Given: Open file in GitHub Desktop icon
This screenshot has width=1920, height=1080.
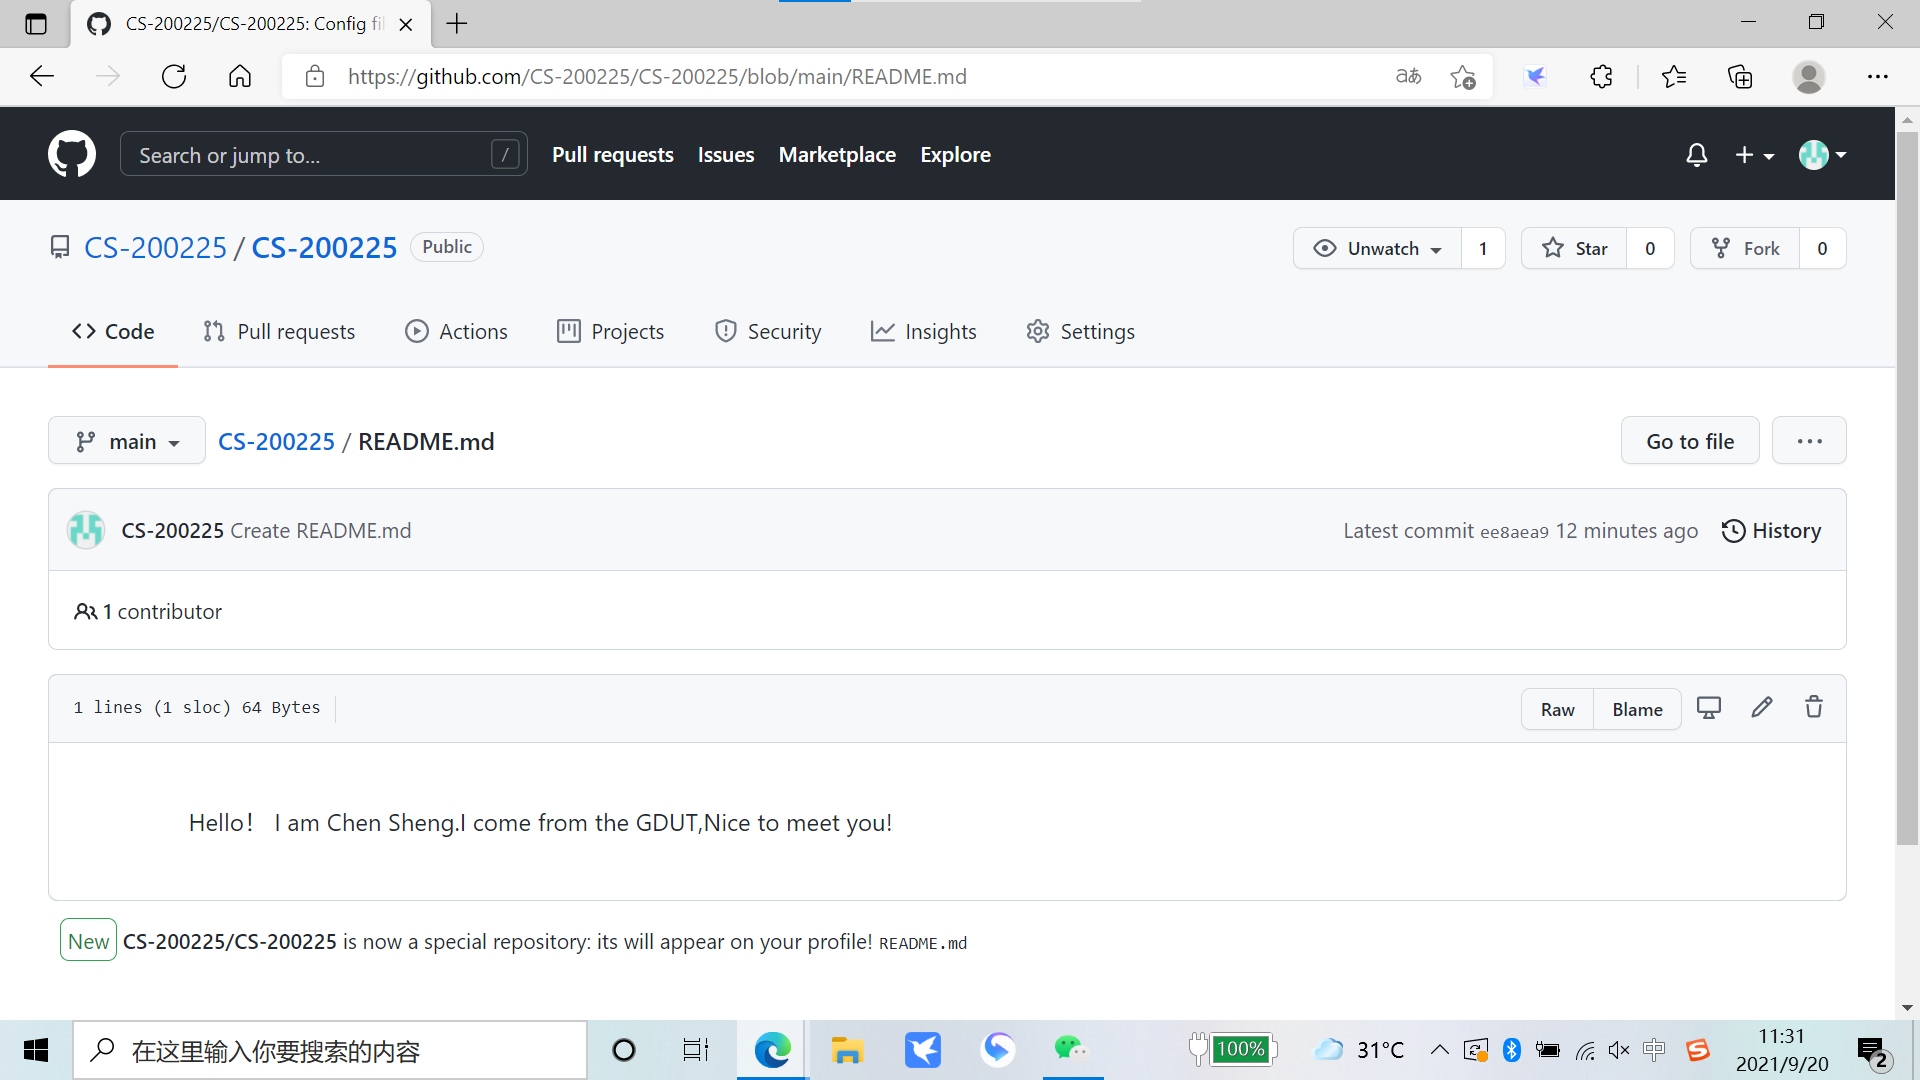Looking at the screenshot, I should [1709, 708].
